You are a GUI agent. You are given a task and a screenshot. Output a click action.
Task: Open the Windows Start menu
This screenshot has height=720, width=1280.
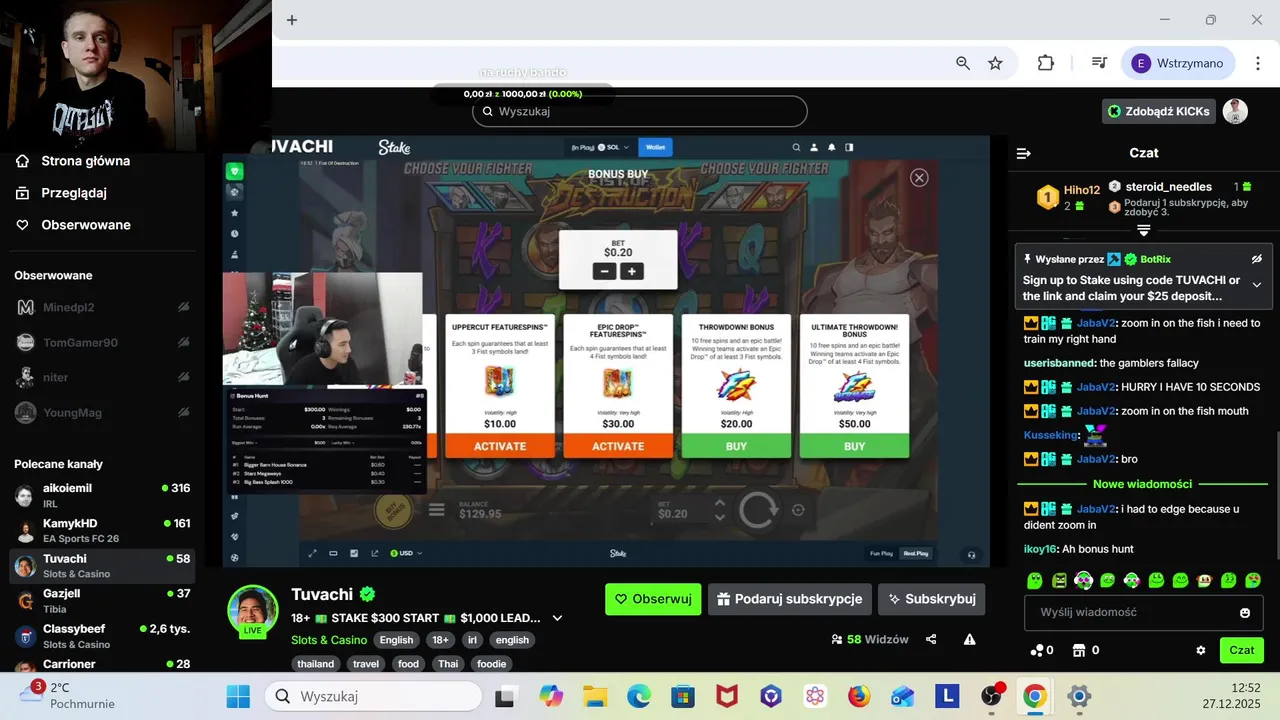(239, 696)
